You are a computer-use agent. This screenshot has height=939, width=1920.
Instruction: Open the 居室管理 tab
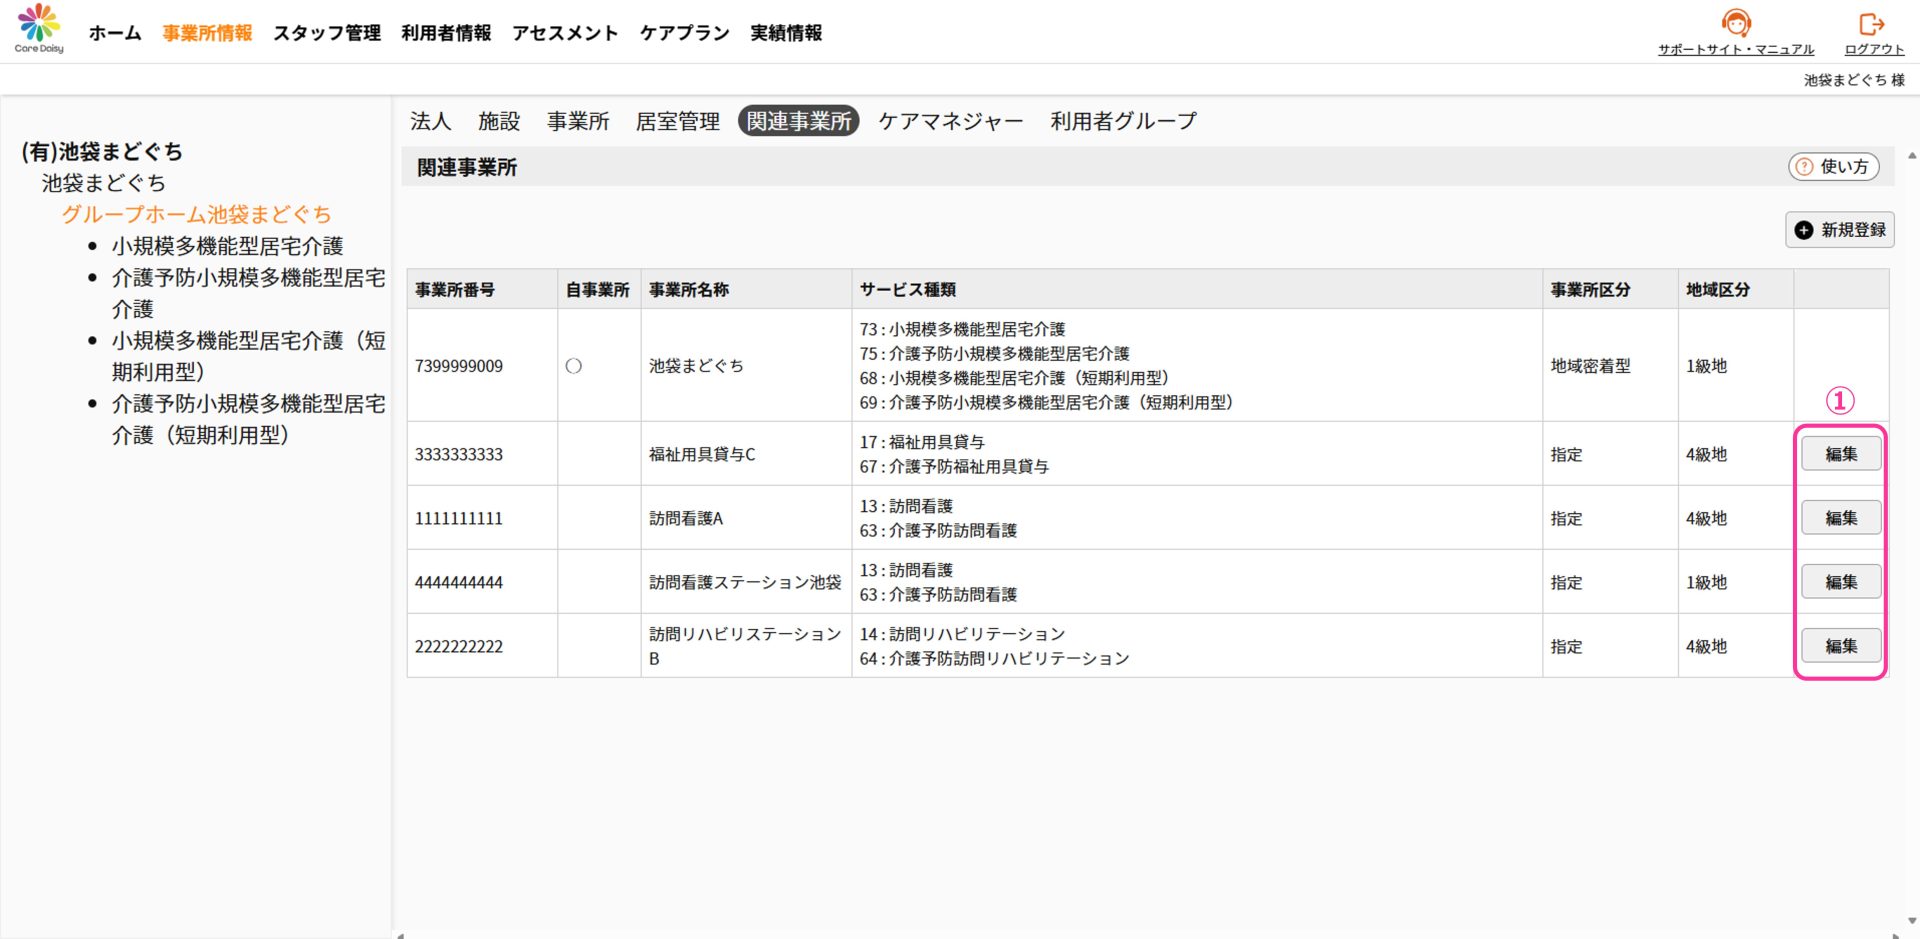click(677, 121)
